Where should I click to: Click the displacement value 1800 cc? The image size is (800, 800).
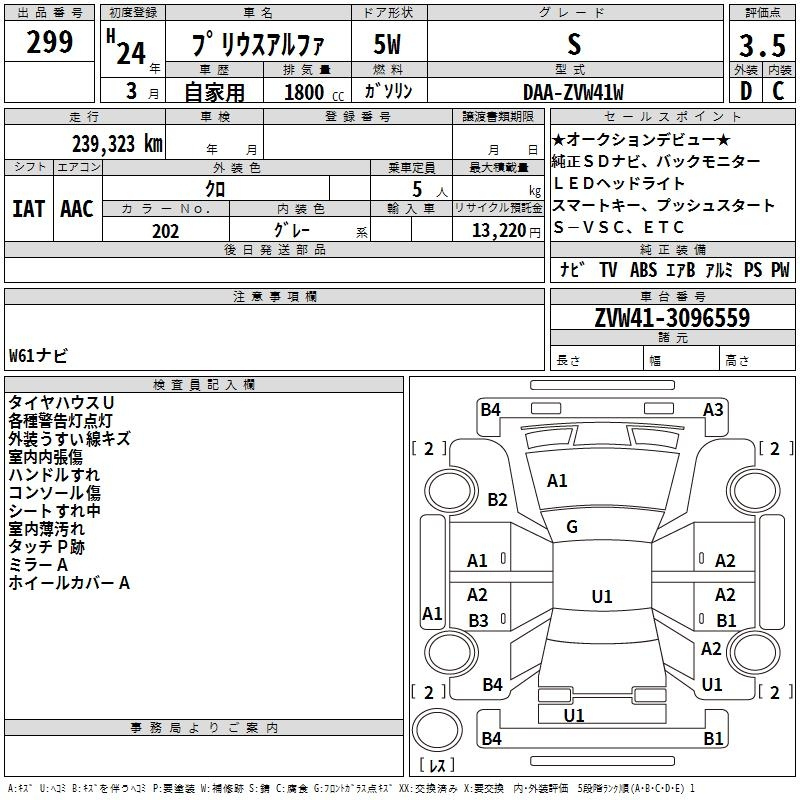[x=314, y=93]
